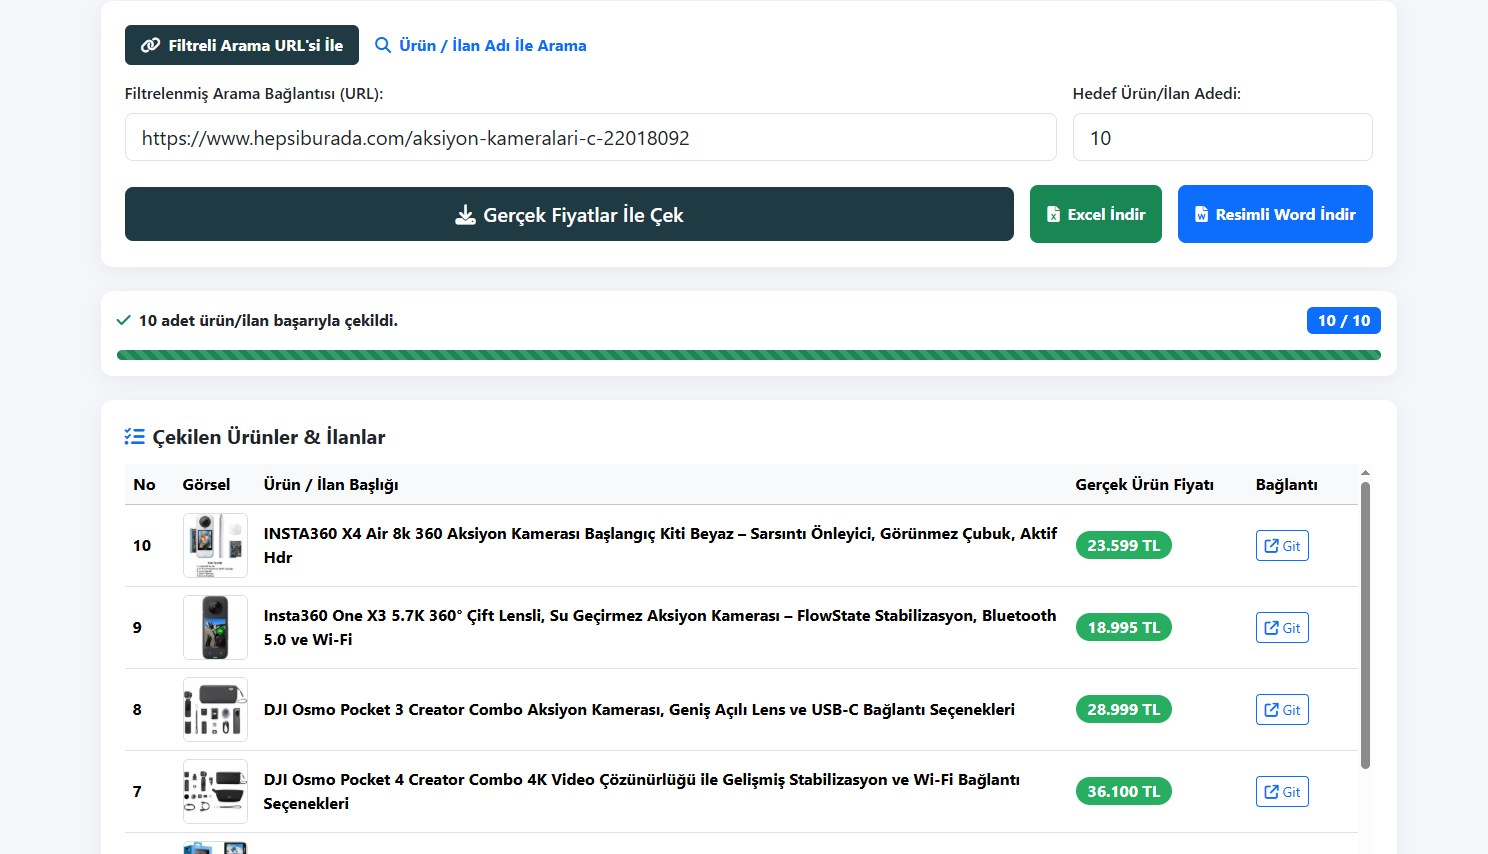Click DJI Osmo Pocket 3 product thumbnail

tap(215, 709)
